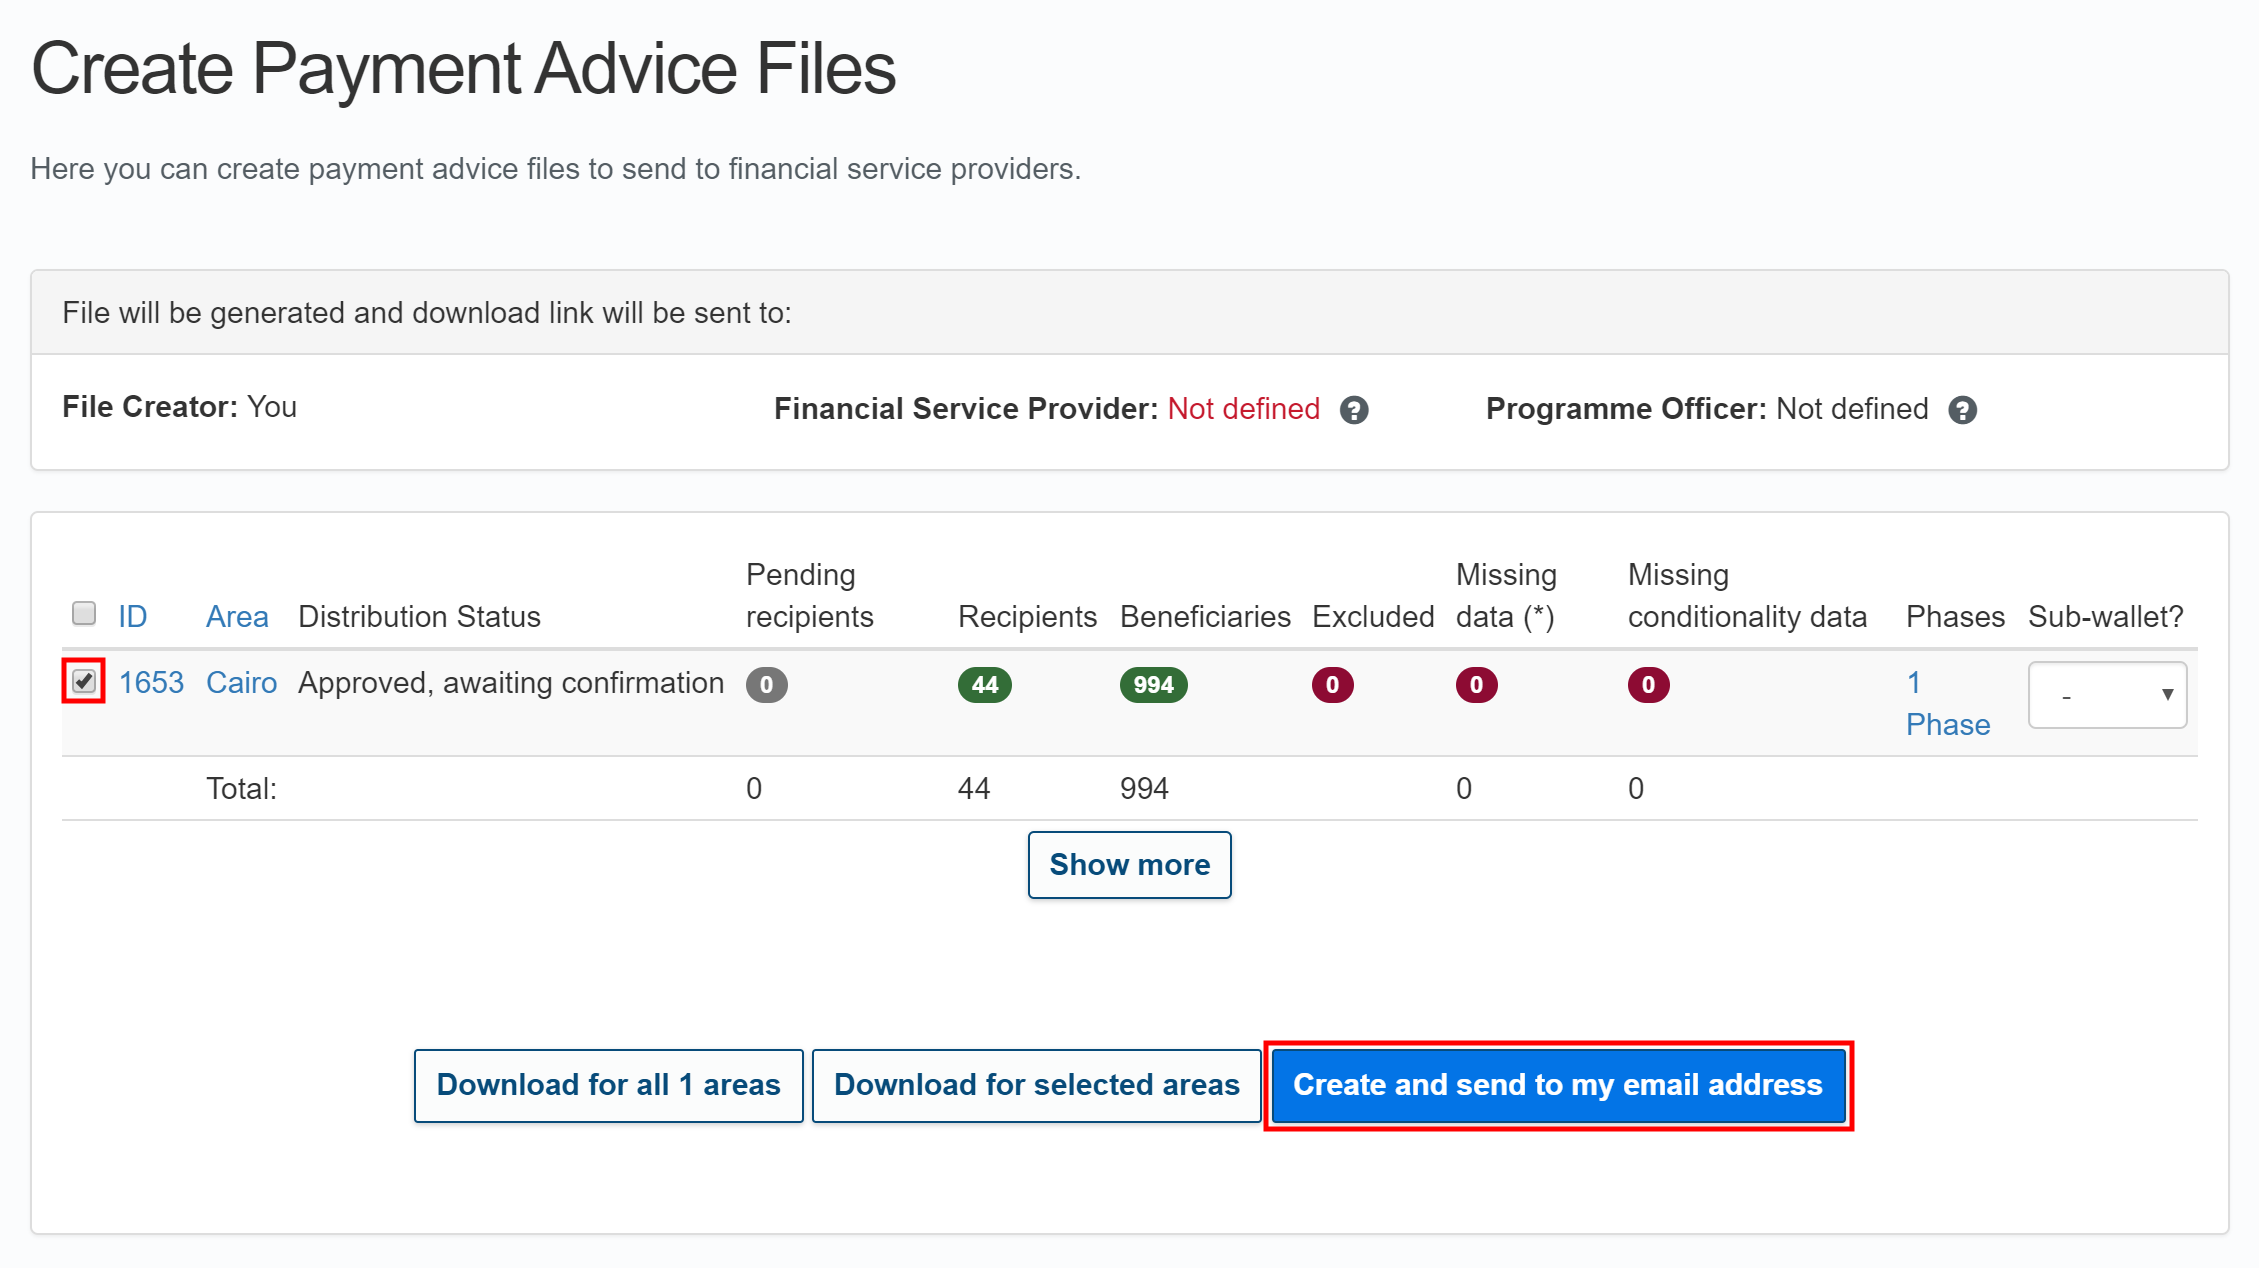The height and width of the screenshot is (1268, 2259).
Task: Click the Missing data count badge
Action: coord(1477,684)
